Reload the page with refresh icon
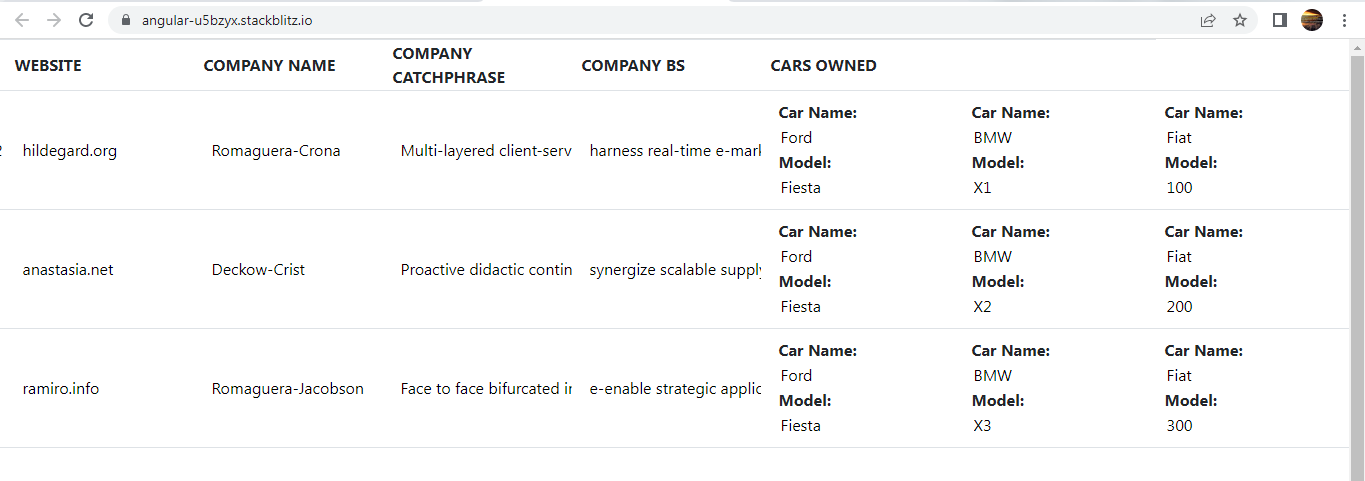1365x481 pixels. click(x=86, y=20)
